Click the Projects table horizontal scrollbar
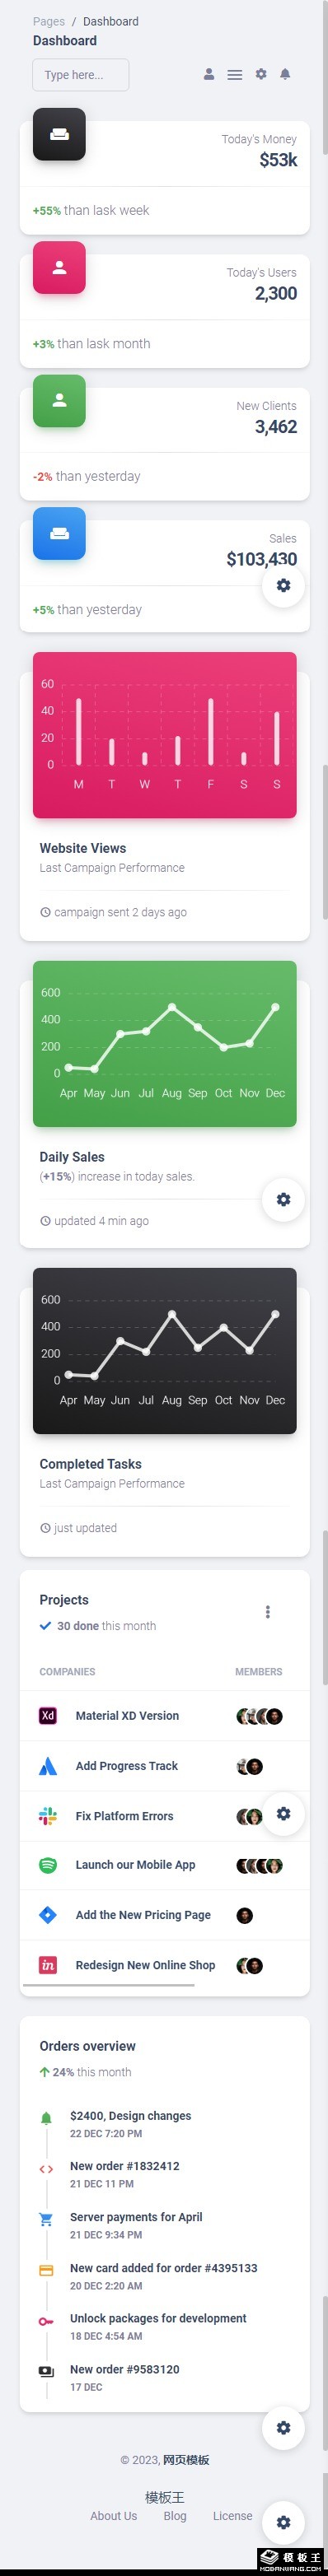 coord(109,1984)
